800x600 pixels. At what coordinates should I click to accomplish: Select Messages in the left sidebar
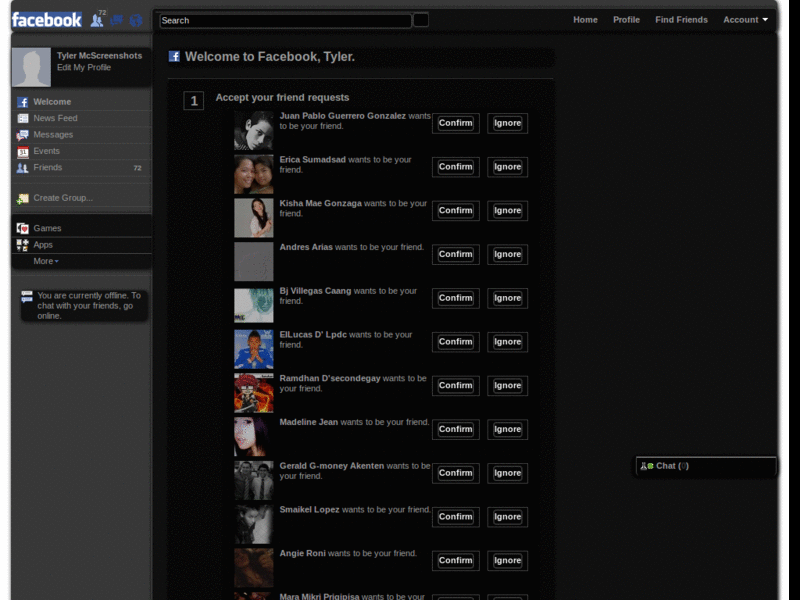(x=53, y=135)
